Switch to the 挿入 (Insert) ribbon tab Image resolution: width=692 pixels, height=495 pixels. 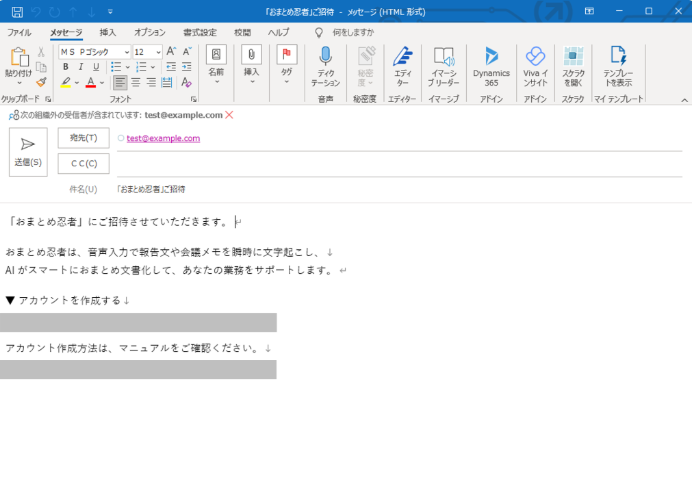[x=108, y=32]
